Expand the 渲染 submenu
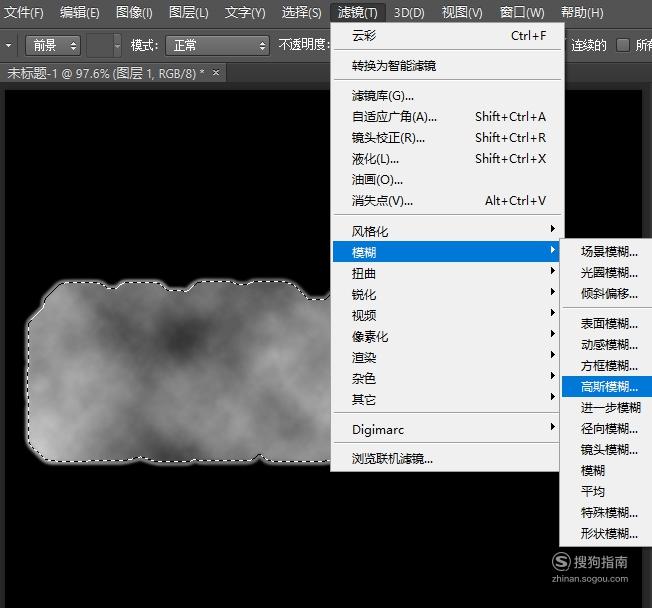This screenshot has height=608, width=652. 446,357
